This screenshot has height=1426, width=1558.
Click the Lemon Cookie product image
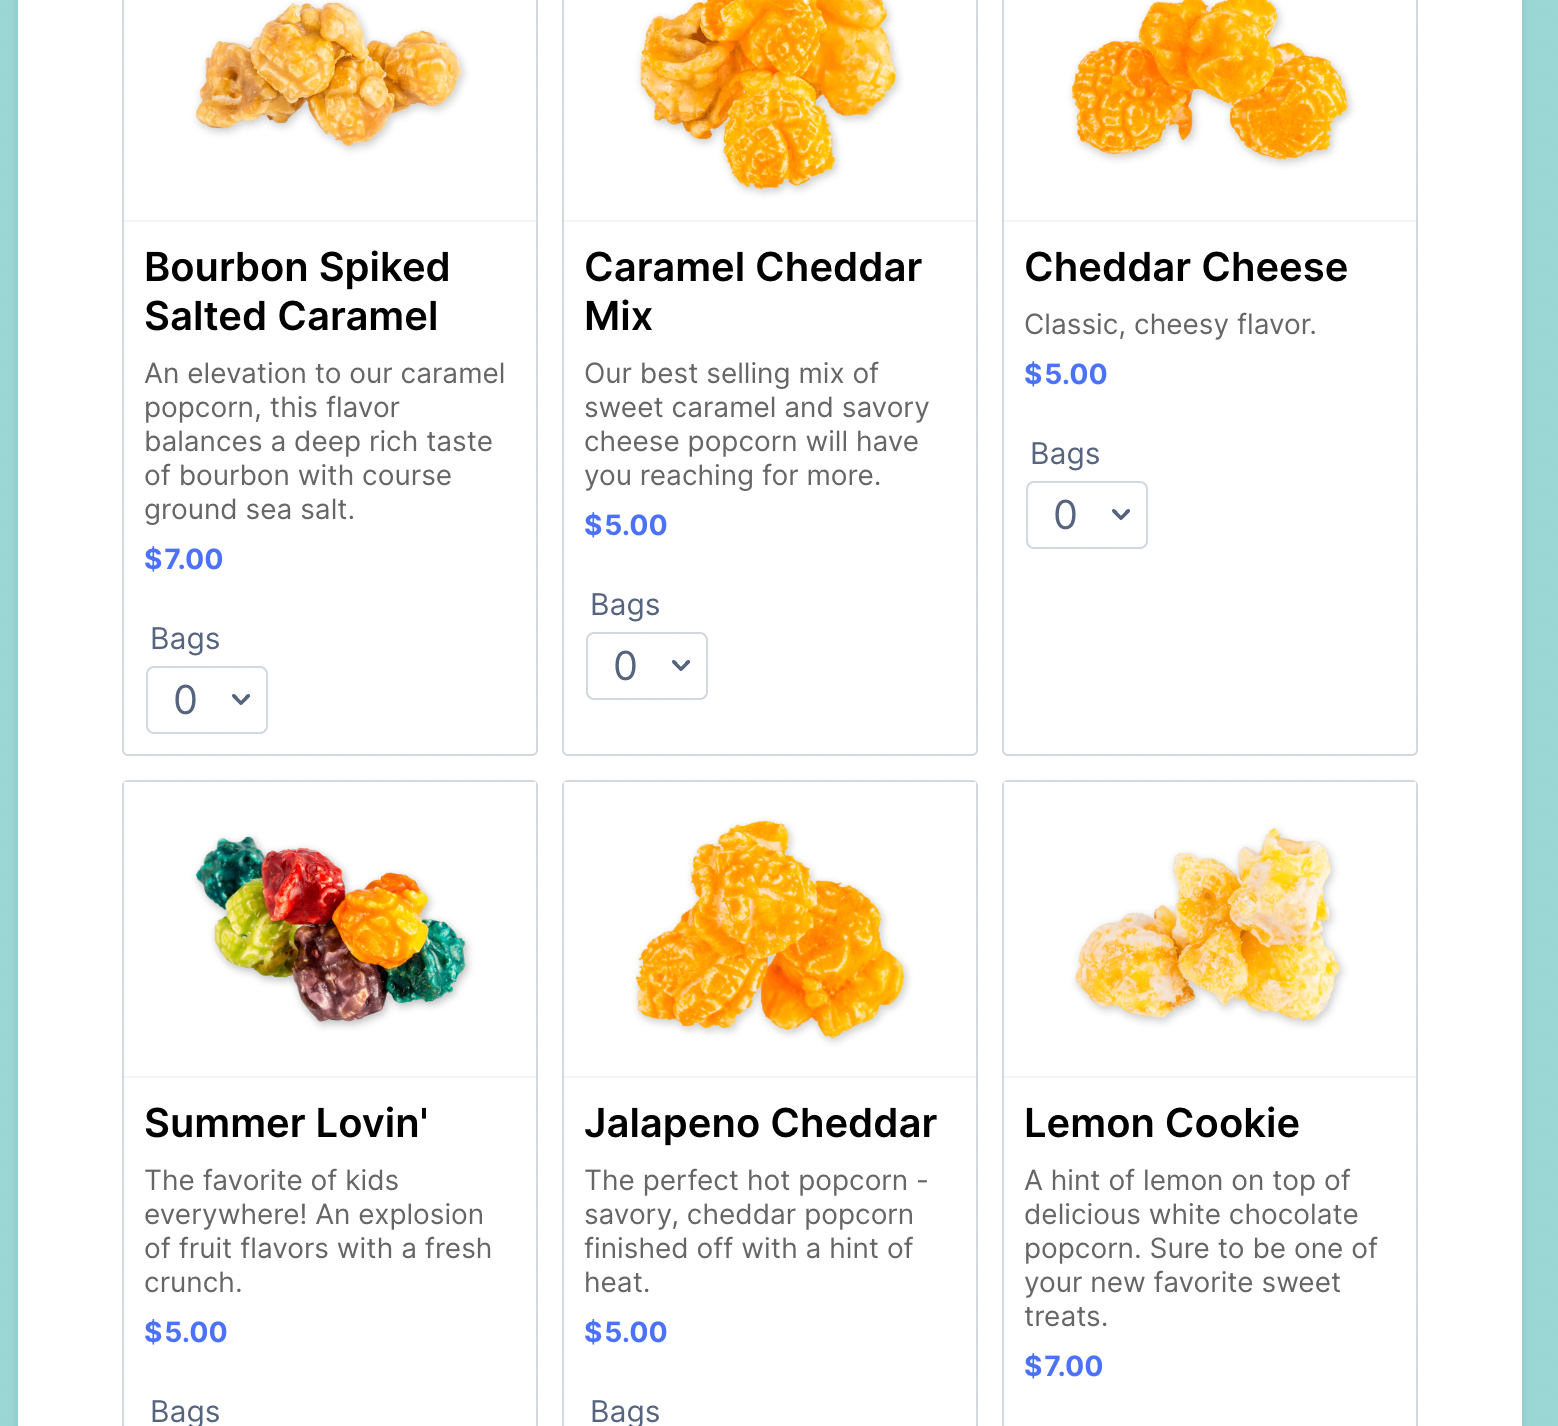(x=1209, y=928)
